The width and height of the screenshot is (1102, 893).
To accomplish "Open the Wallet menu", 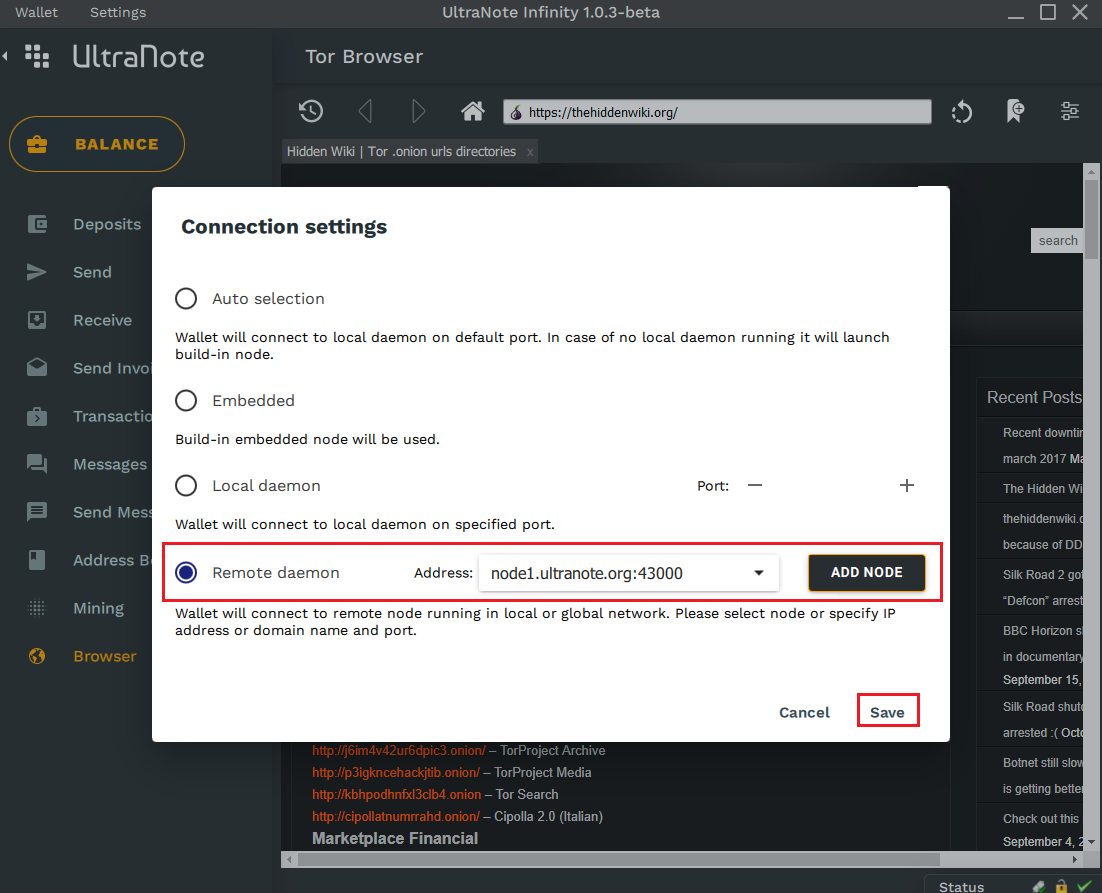I will 37,12.
